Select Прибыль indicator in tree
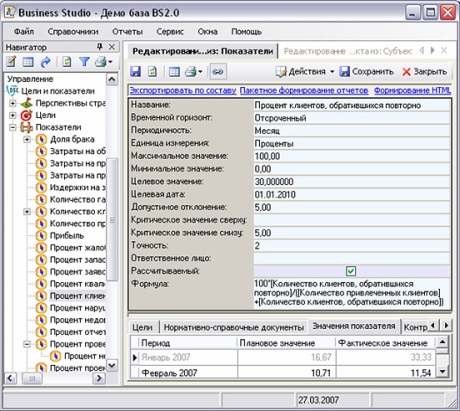Viewport: 460px width, 411px height. click(67, 236)
